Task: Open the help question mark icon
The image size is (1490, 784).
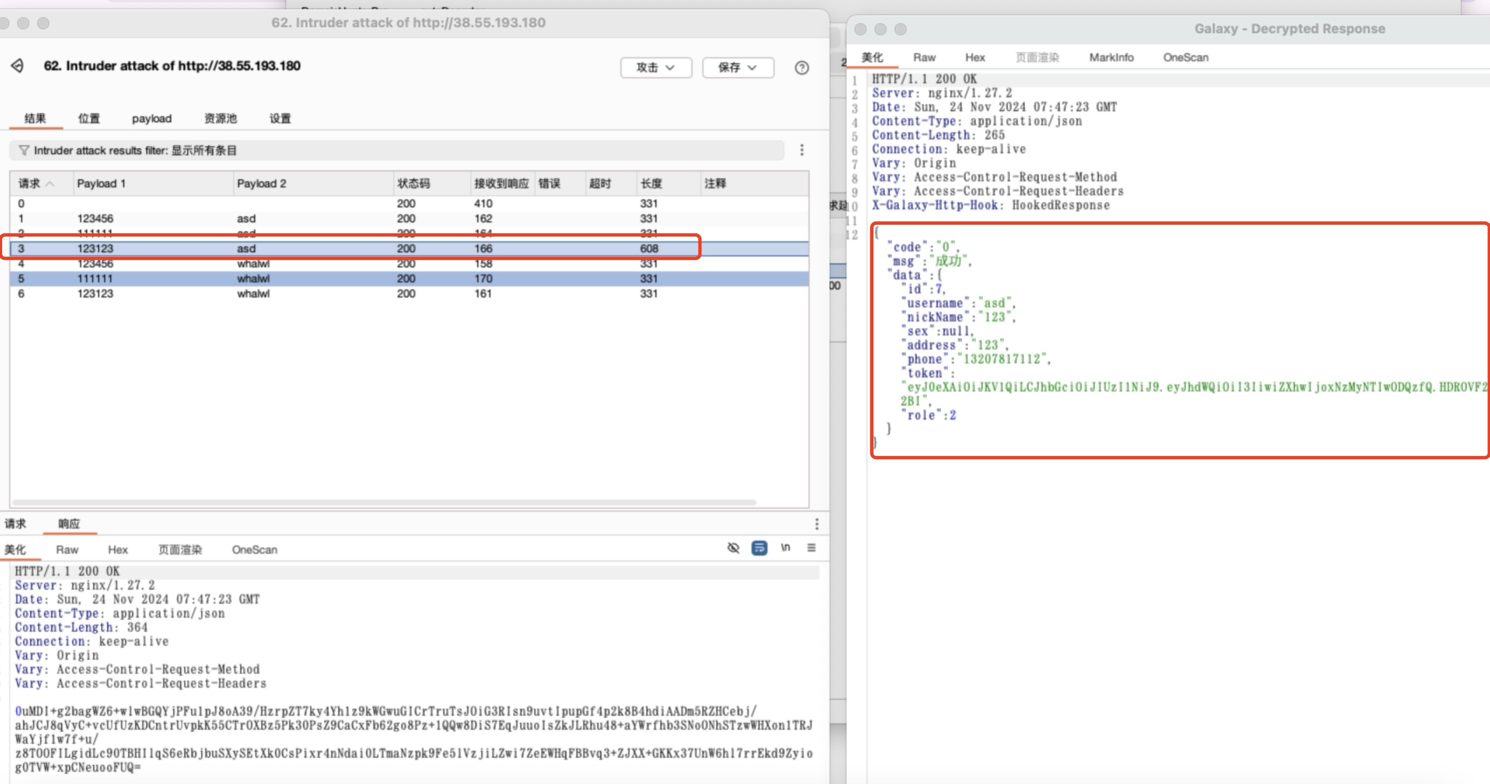Action: pos(801,68)
